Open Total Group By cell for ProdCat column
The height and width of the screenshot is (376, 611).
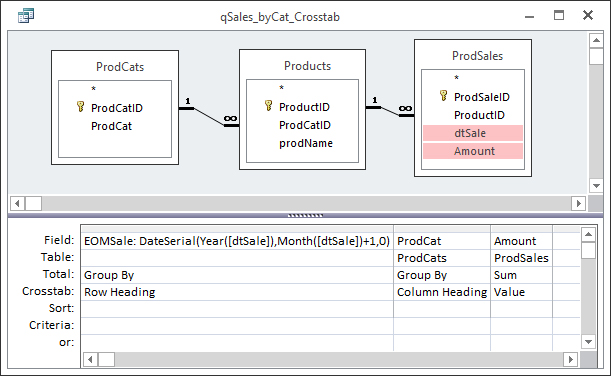coord(442,275)
